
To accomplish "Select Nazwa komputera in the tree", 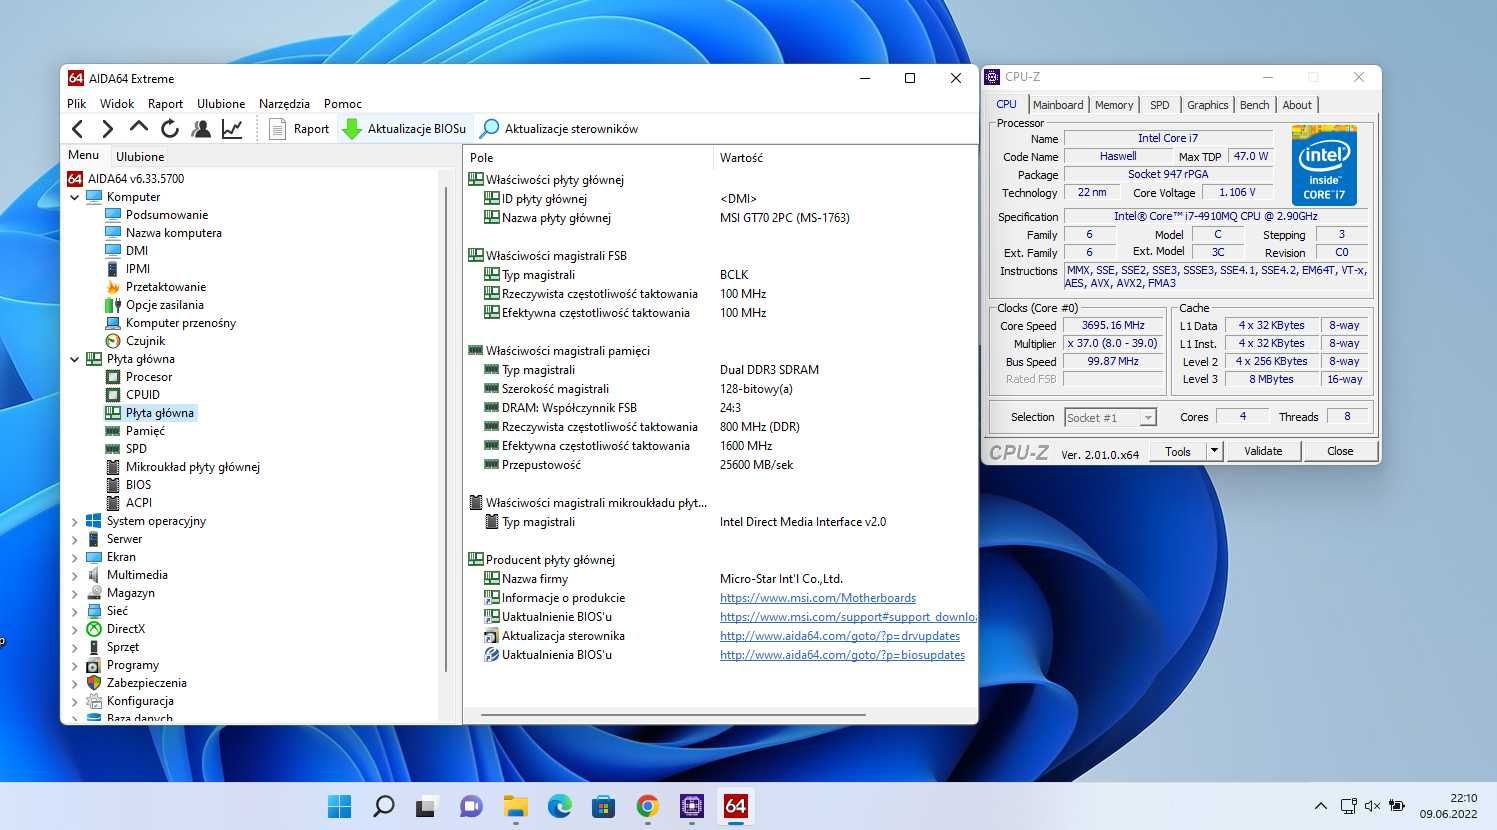I will click(174, 232).
